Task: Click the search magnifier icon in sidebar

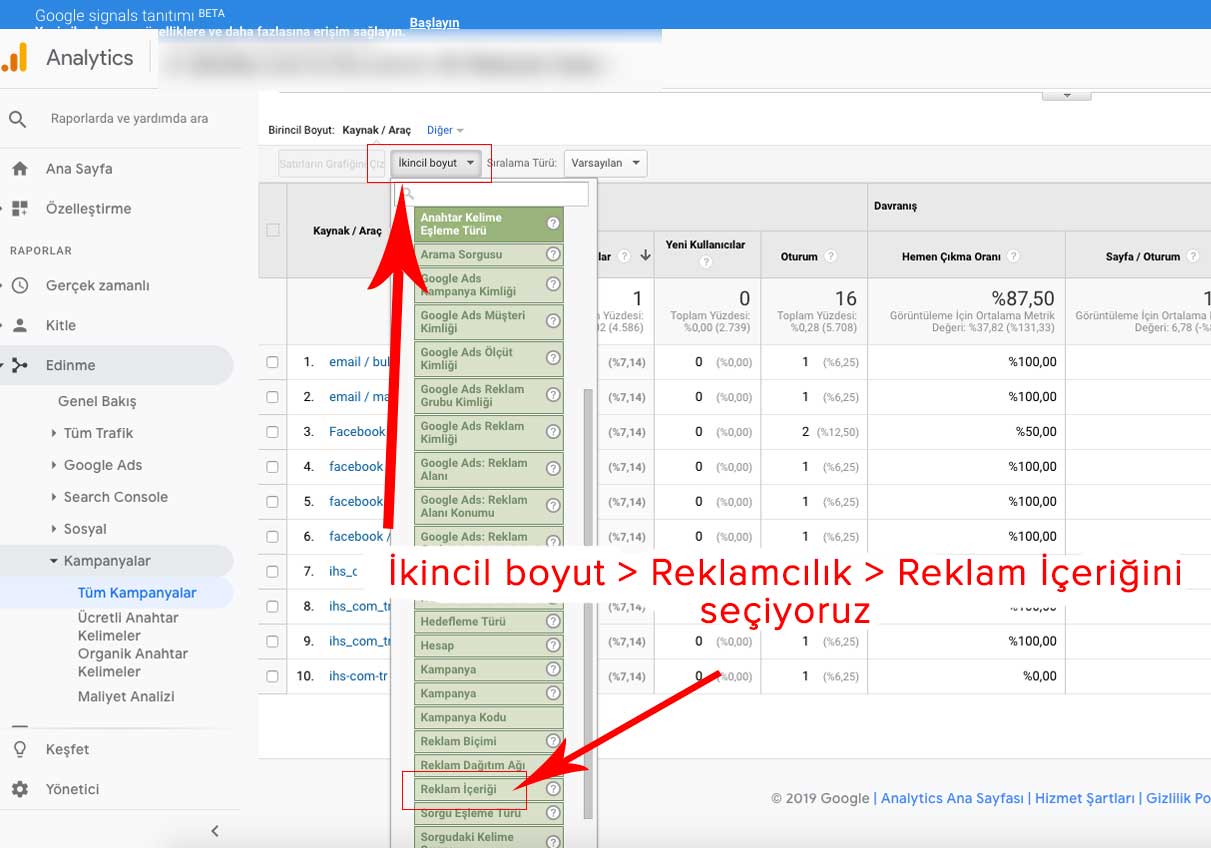Action: tap(18, 119)
